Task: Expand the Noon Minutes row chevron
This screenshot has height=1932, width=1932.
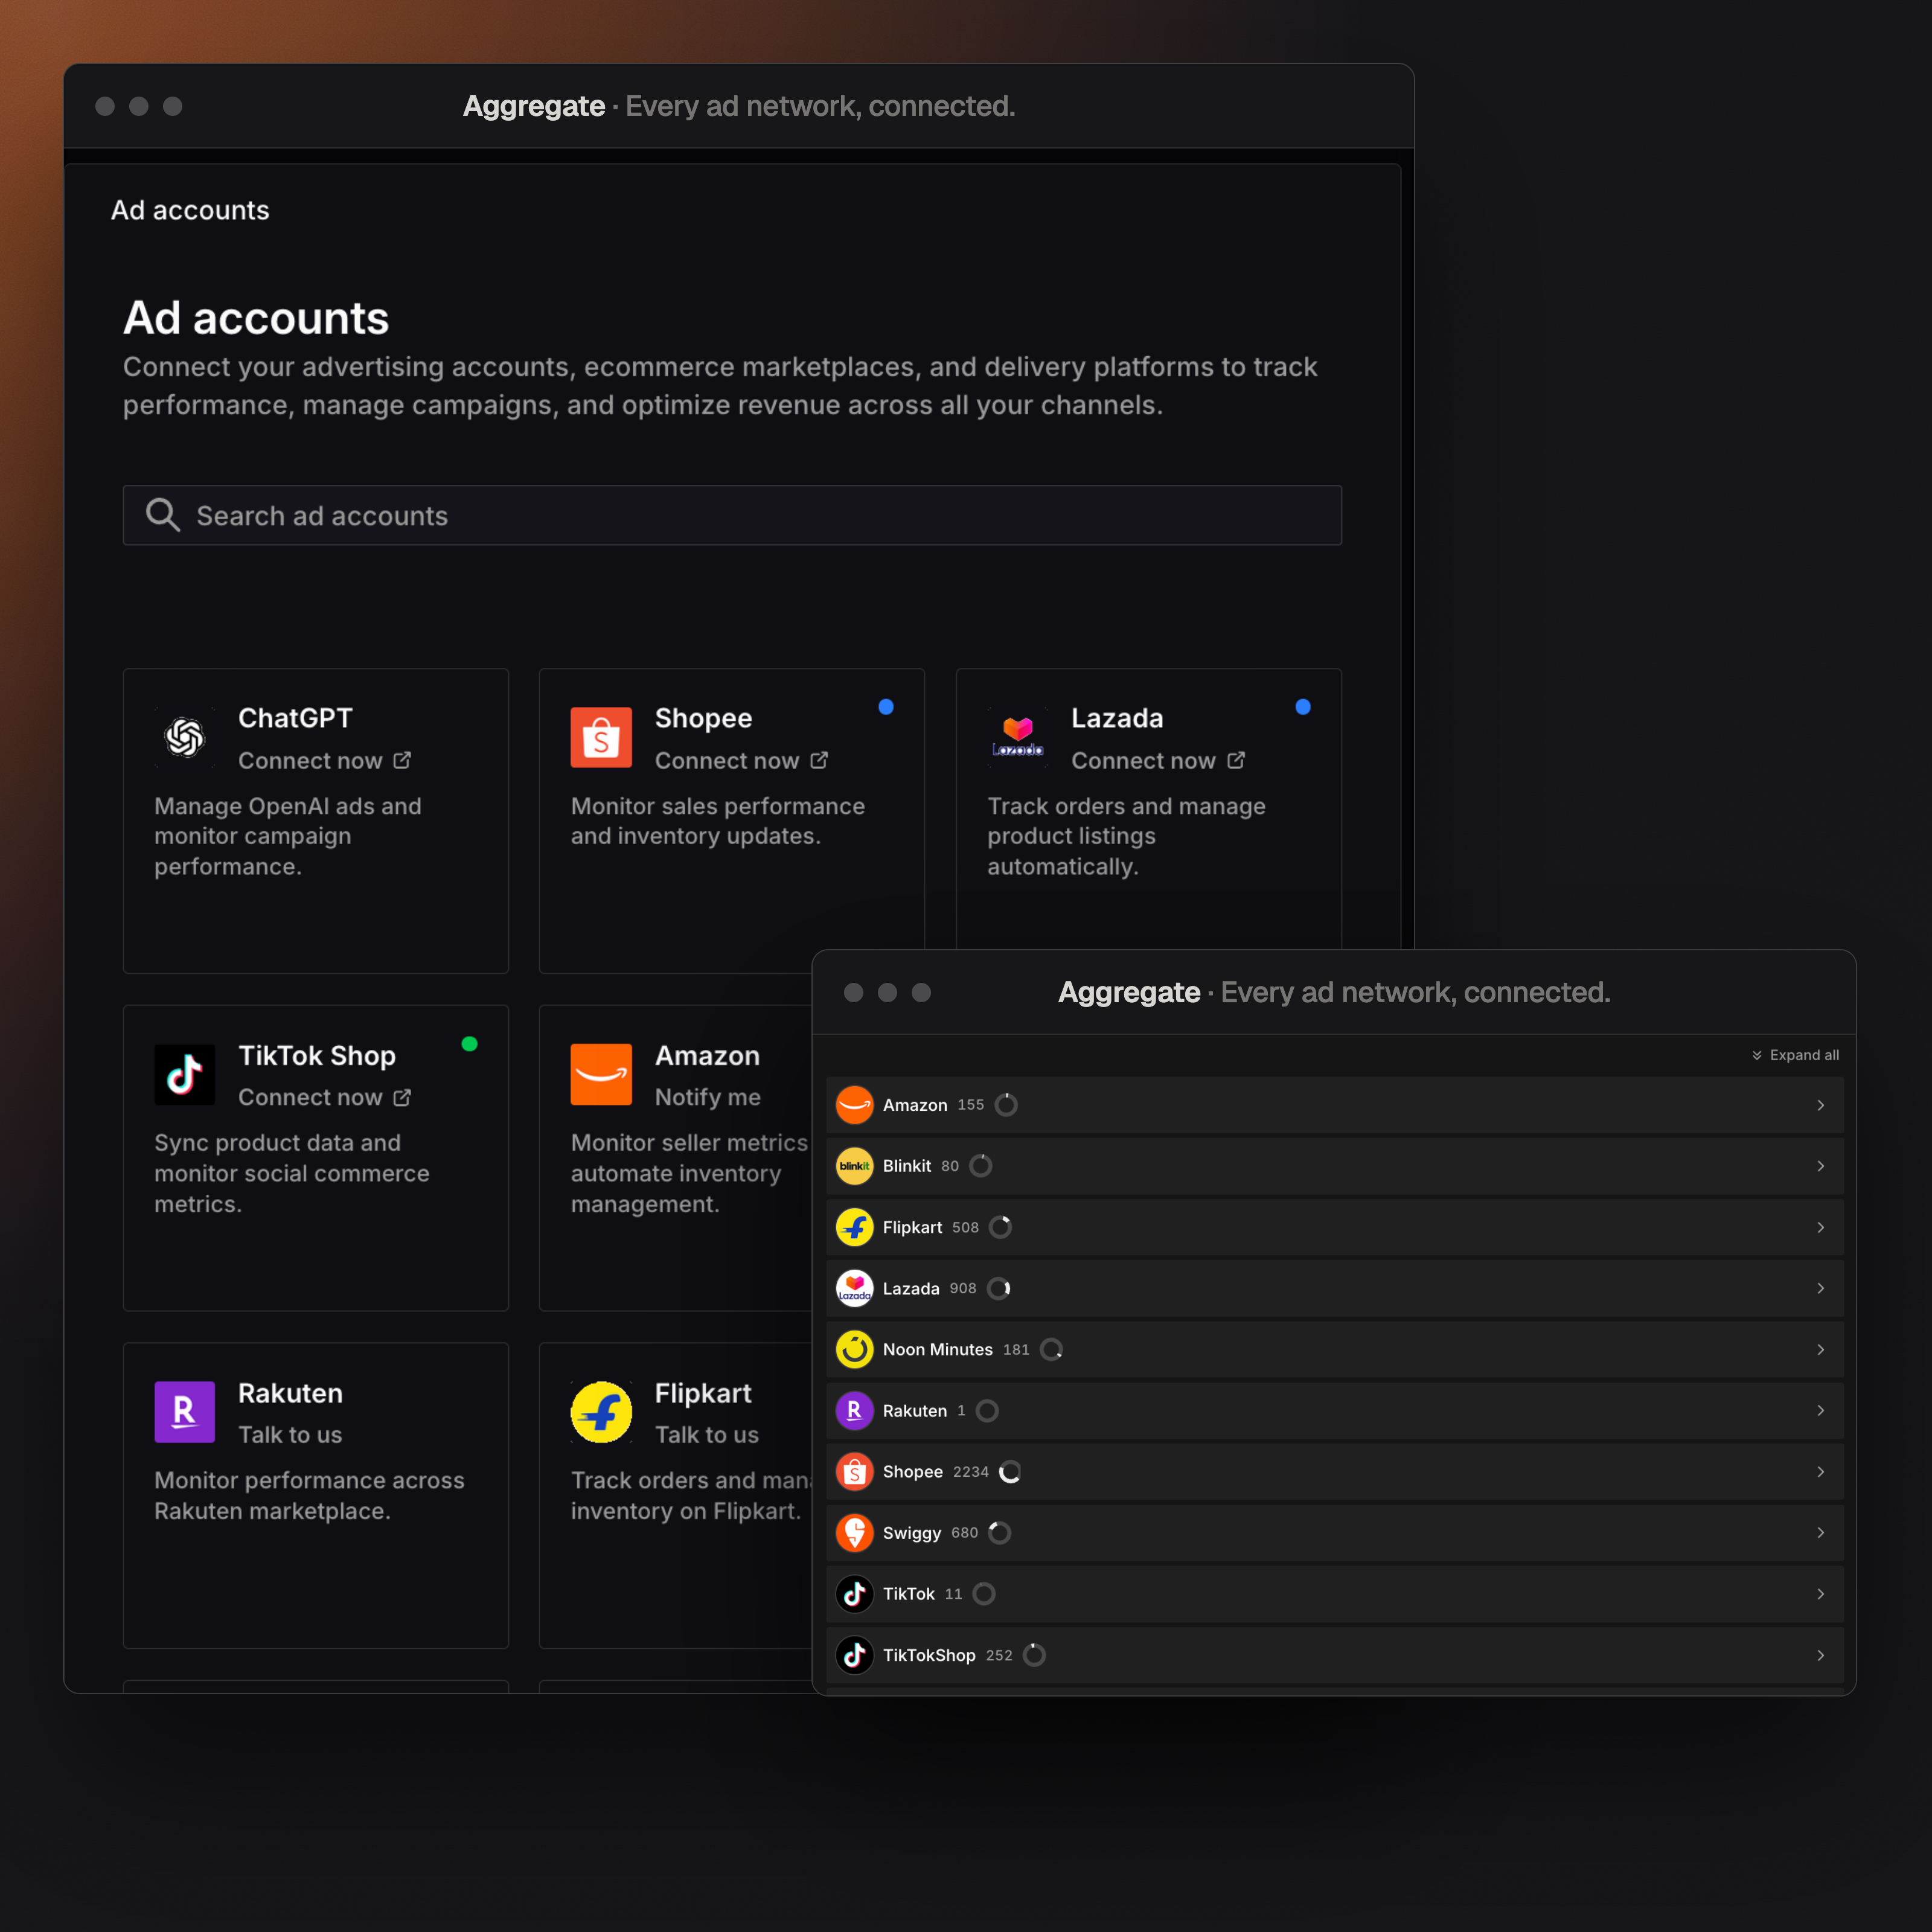Action: [x=1820, y=1349]
